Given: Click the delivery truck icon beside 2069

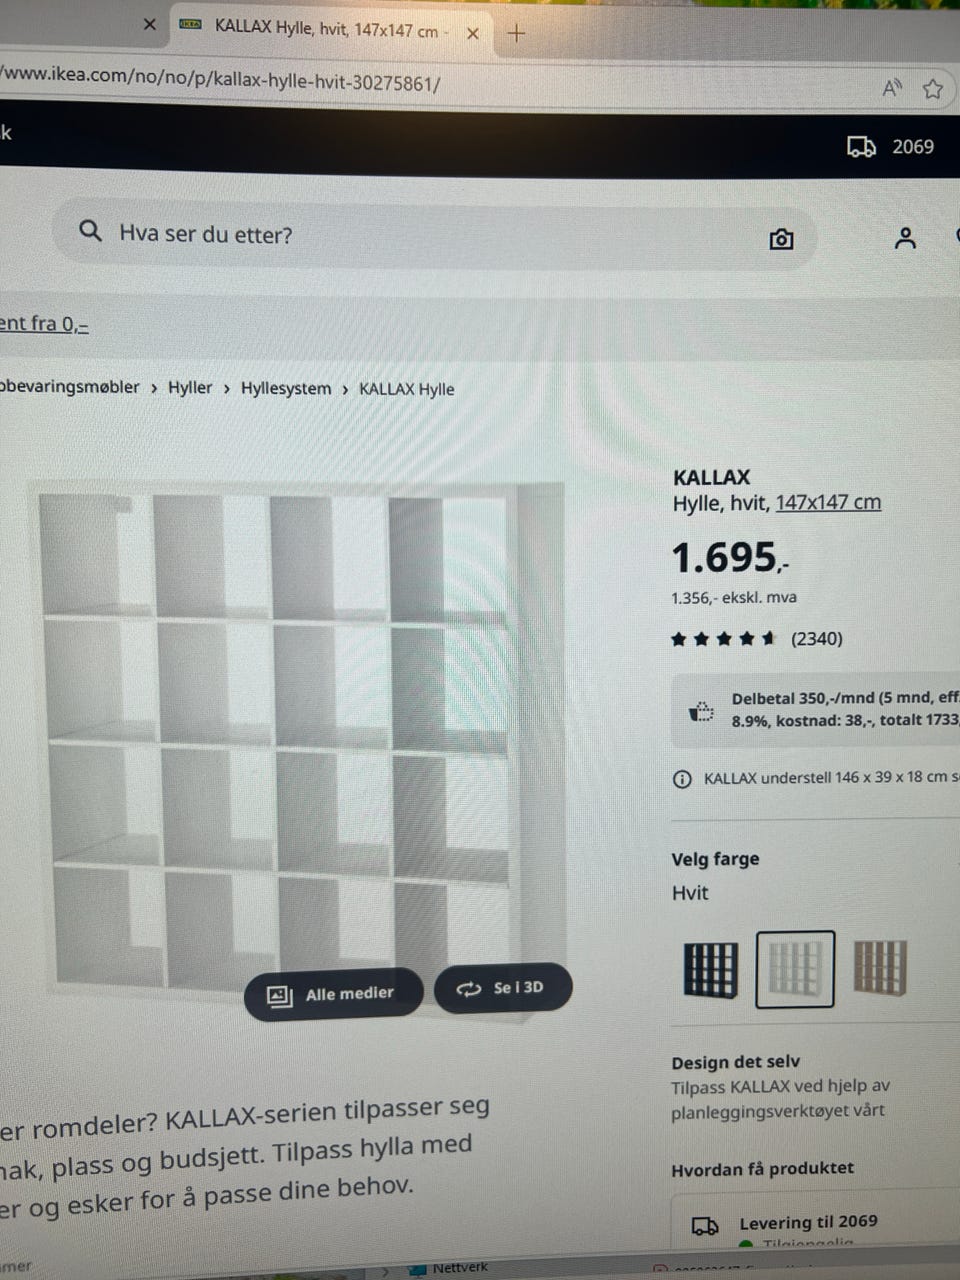Looking at the screenshot, I should (x=861, y=147).
